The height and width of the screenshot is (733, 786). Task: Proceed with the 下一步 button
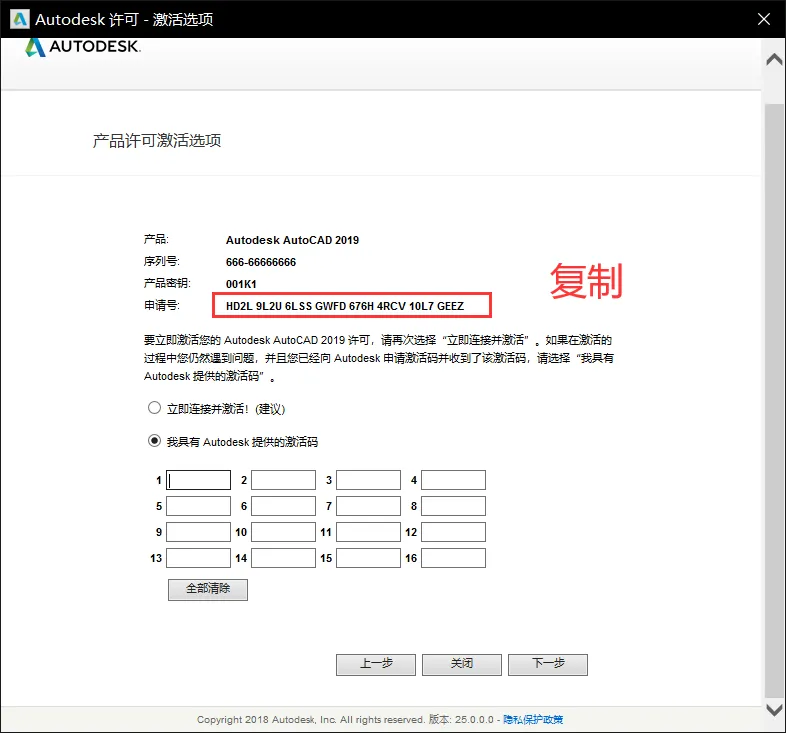click(548, 664)
